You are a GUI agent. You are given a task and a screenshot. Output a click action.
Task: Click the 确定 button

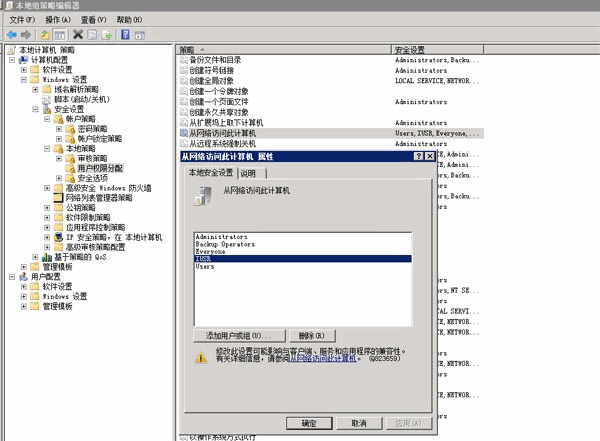click(x=309, y=423)
